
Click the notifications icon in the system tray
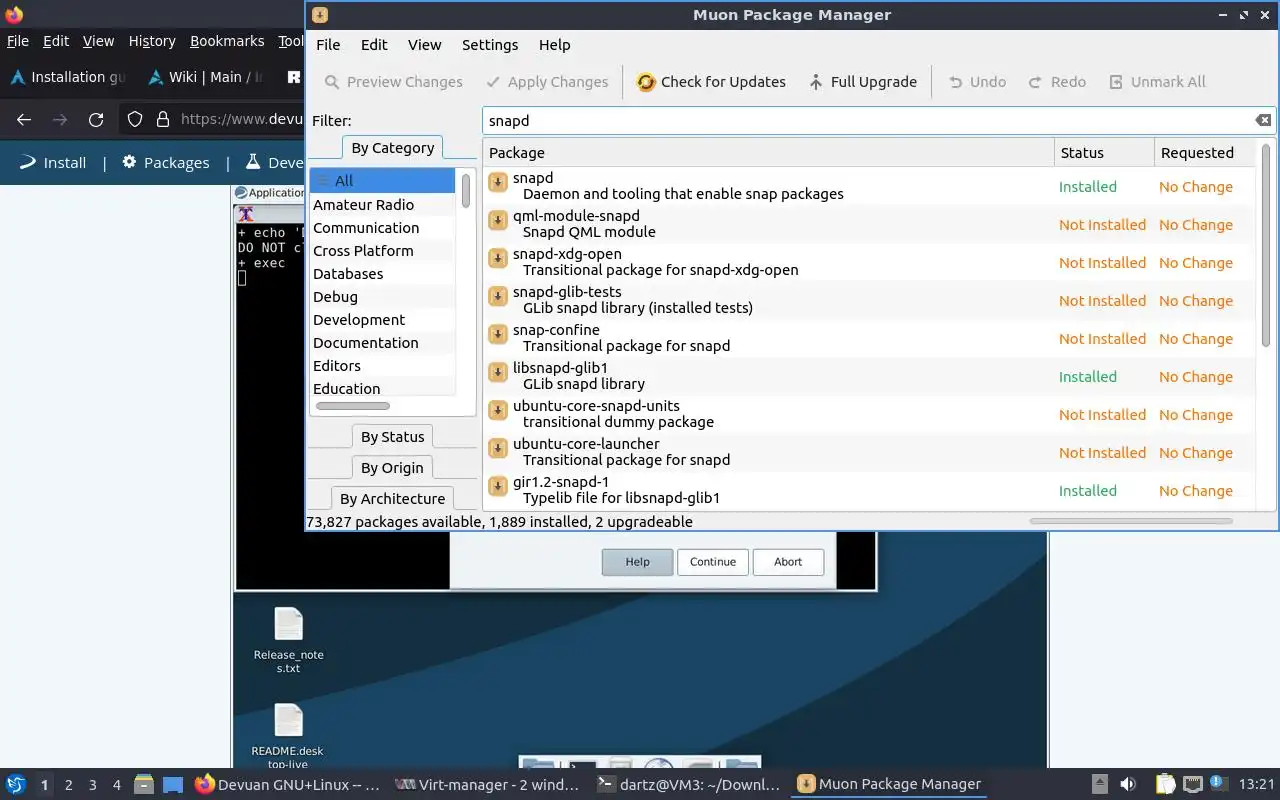click(x=1218, y=783)
